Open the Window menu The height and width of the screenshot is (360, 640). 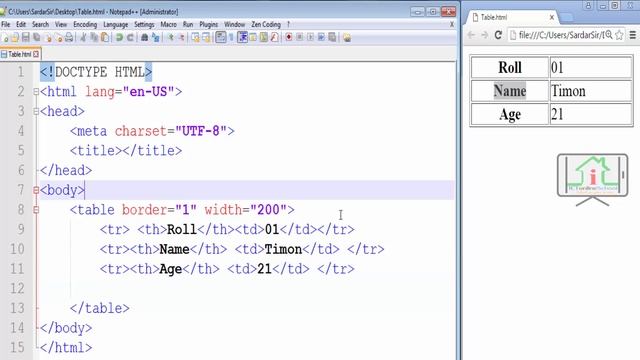[235, 24]
